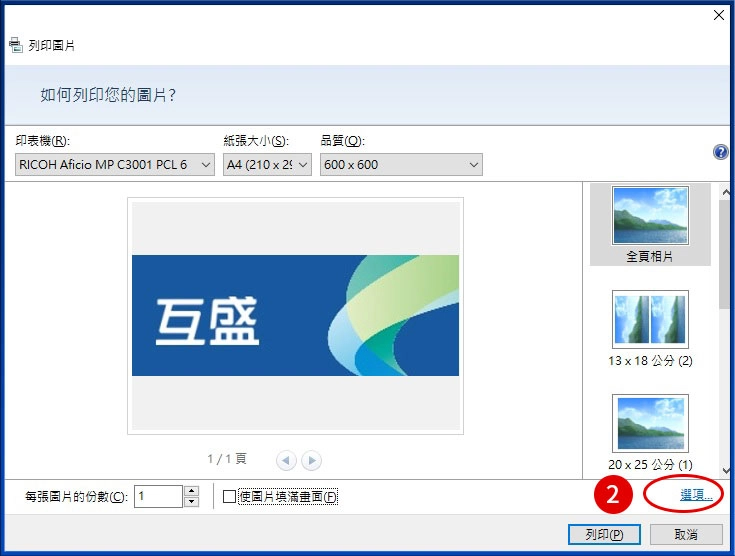The height and width of the screenshot is (556, 735).
Task: Click the copies number input field
Action: click(x=158, y=496)
